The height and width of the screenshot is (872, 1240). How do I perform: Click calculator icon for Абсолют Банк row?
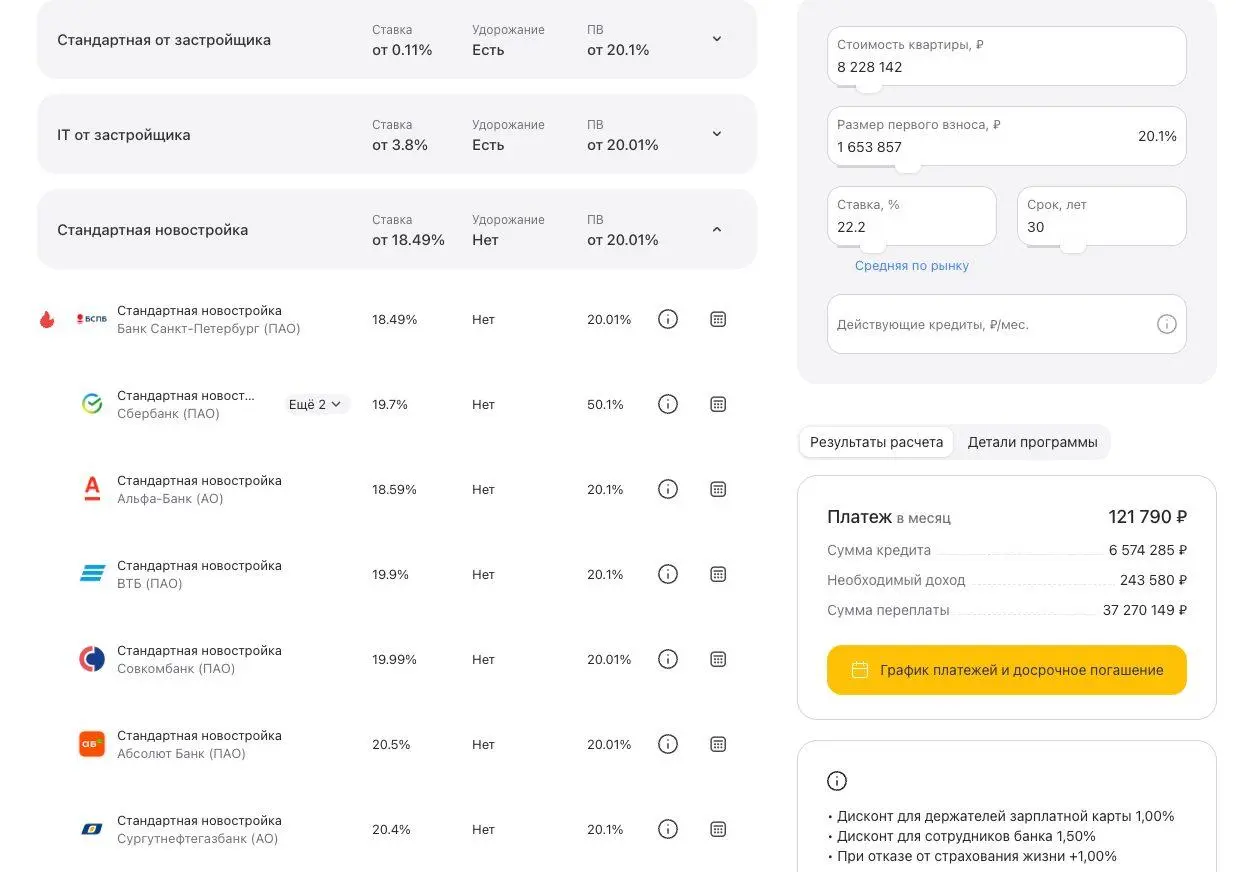point(717,745)
